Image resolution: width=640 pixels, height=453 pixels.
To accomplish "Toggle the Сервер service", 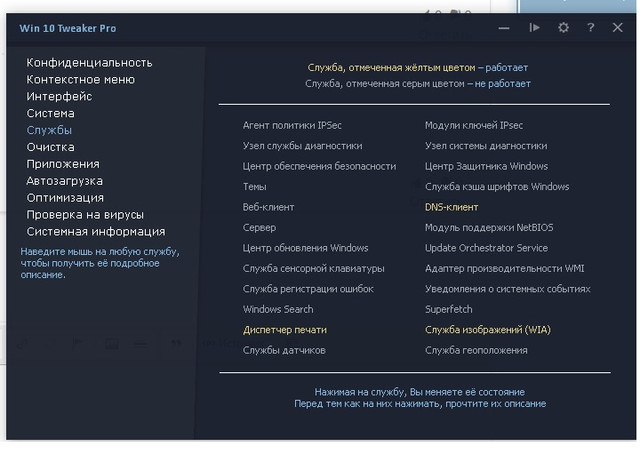I will tap(260, 227).
